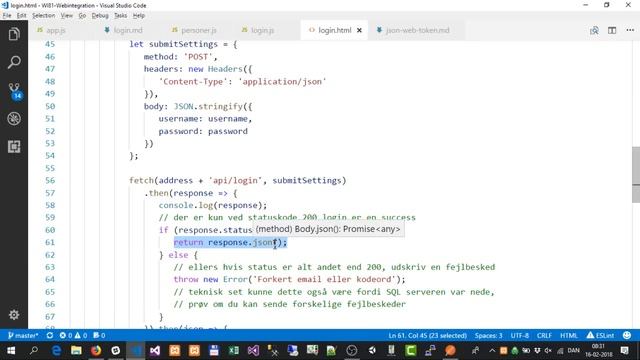
Task: Change indentation via Spaces: 3
Action: [488, 336]
